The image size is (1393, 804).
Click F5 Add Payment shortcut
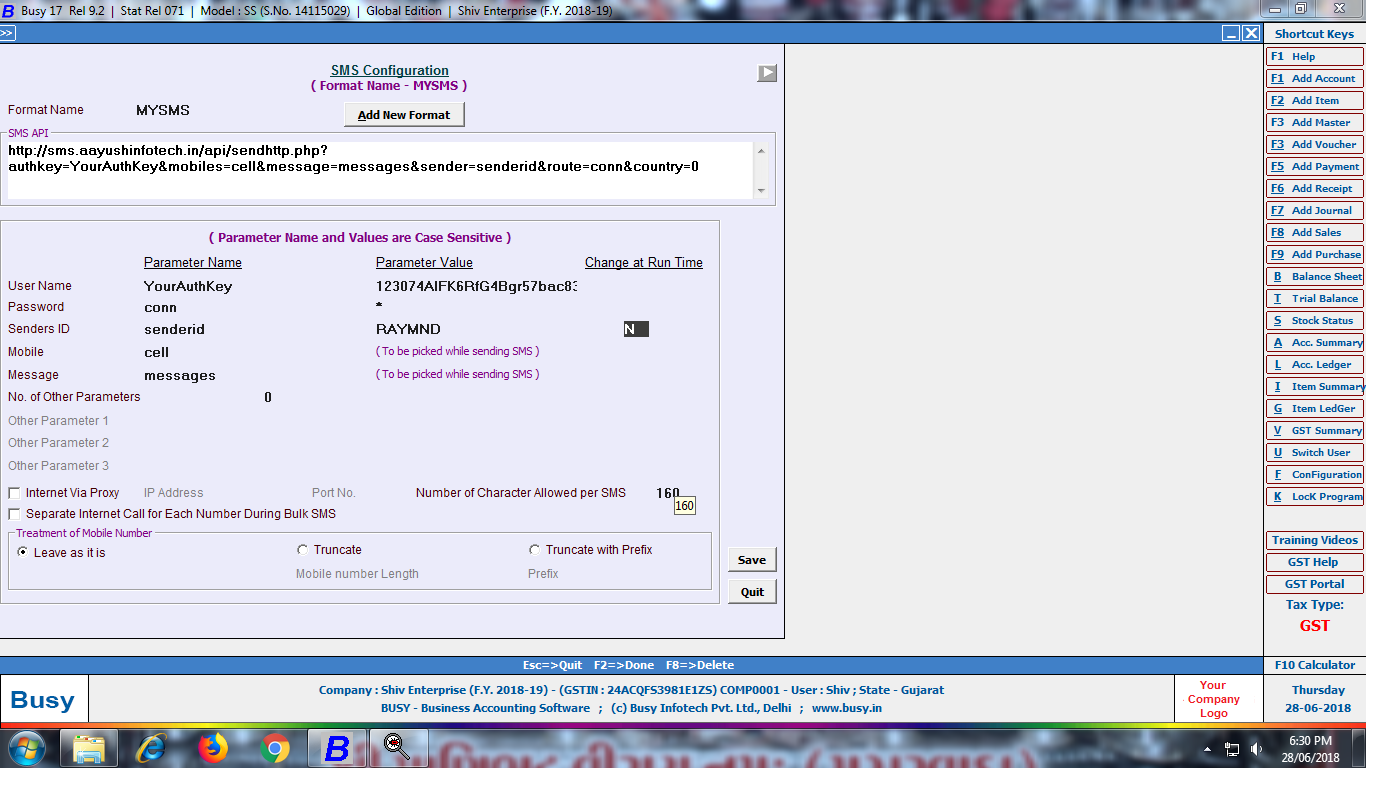click(x=1314, y=167)
